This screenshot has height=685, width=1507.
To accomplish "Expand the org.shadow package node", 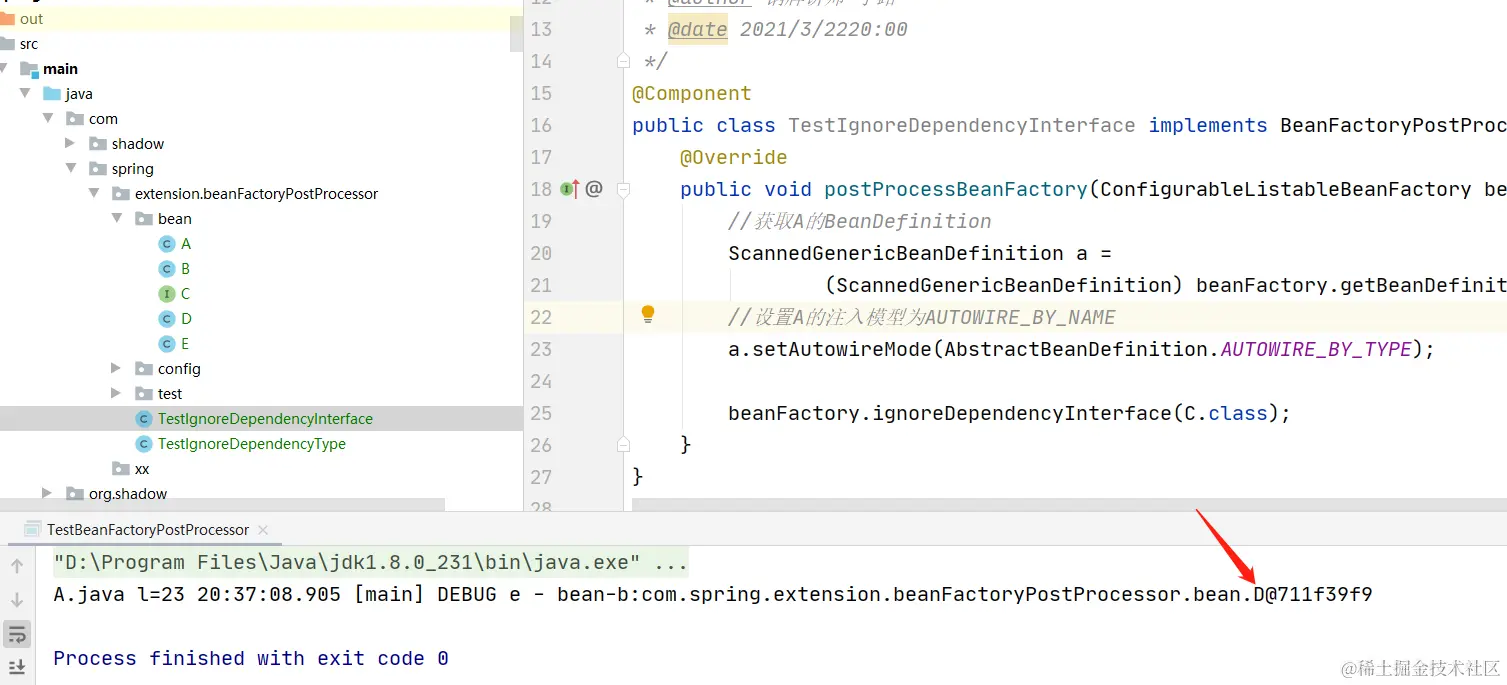I will click(x=47, y=494).
